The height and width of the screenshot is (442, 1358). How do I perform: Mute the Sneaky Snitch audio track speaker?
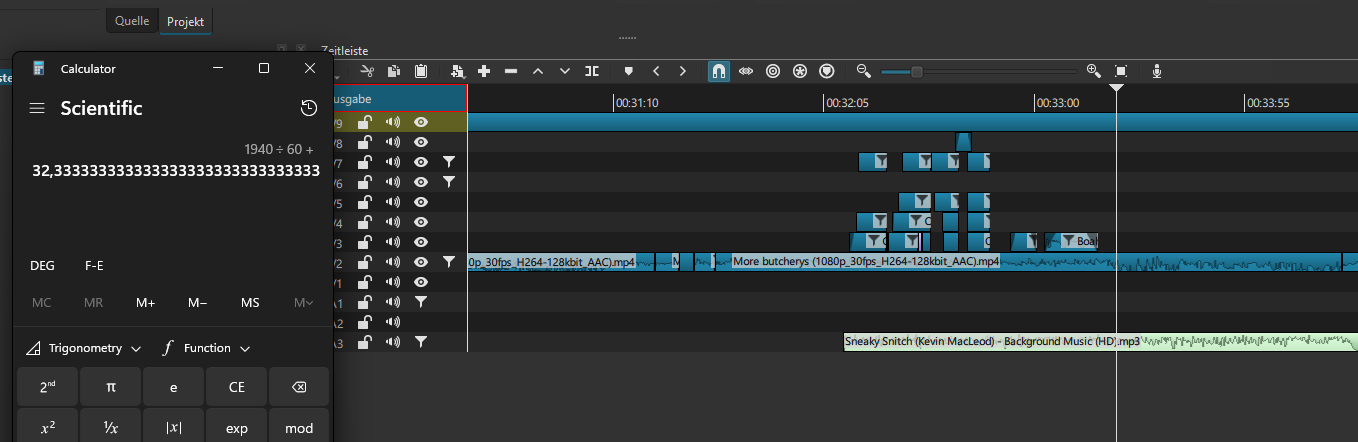[393, 342]
